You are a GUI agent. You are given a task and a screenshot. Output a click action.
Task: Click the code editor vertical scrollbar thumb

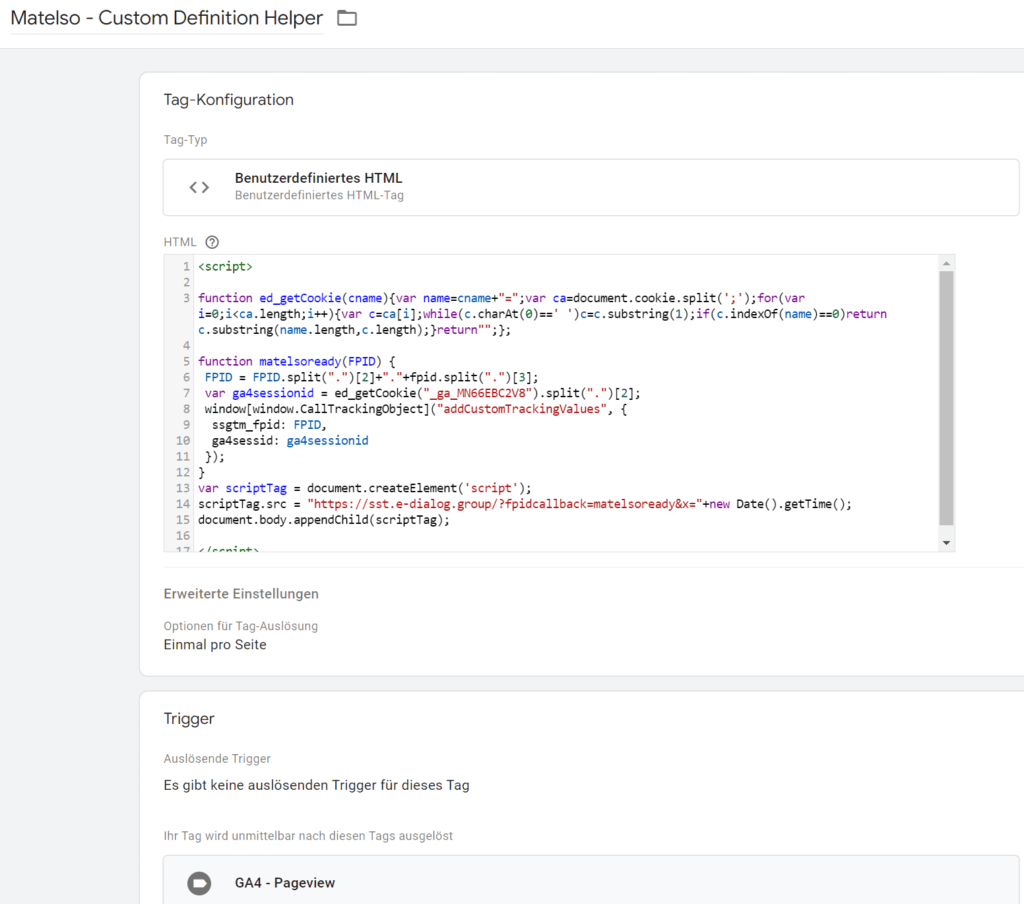[x=946, y=398]
